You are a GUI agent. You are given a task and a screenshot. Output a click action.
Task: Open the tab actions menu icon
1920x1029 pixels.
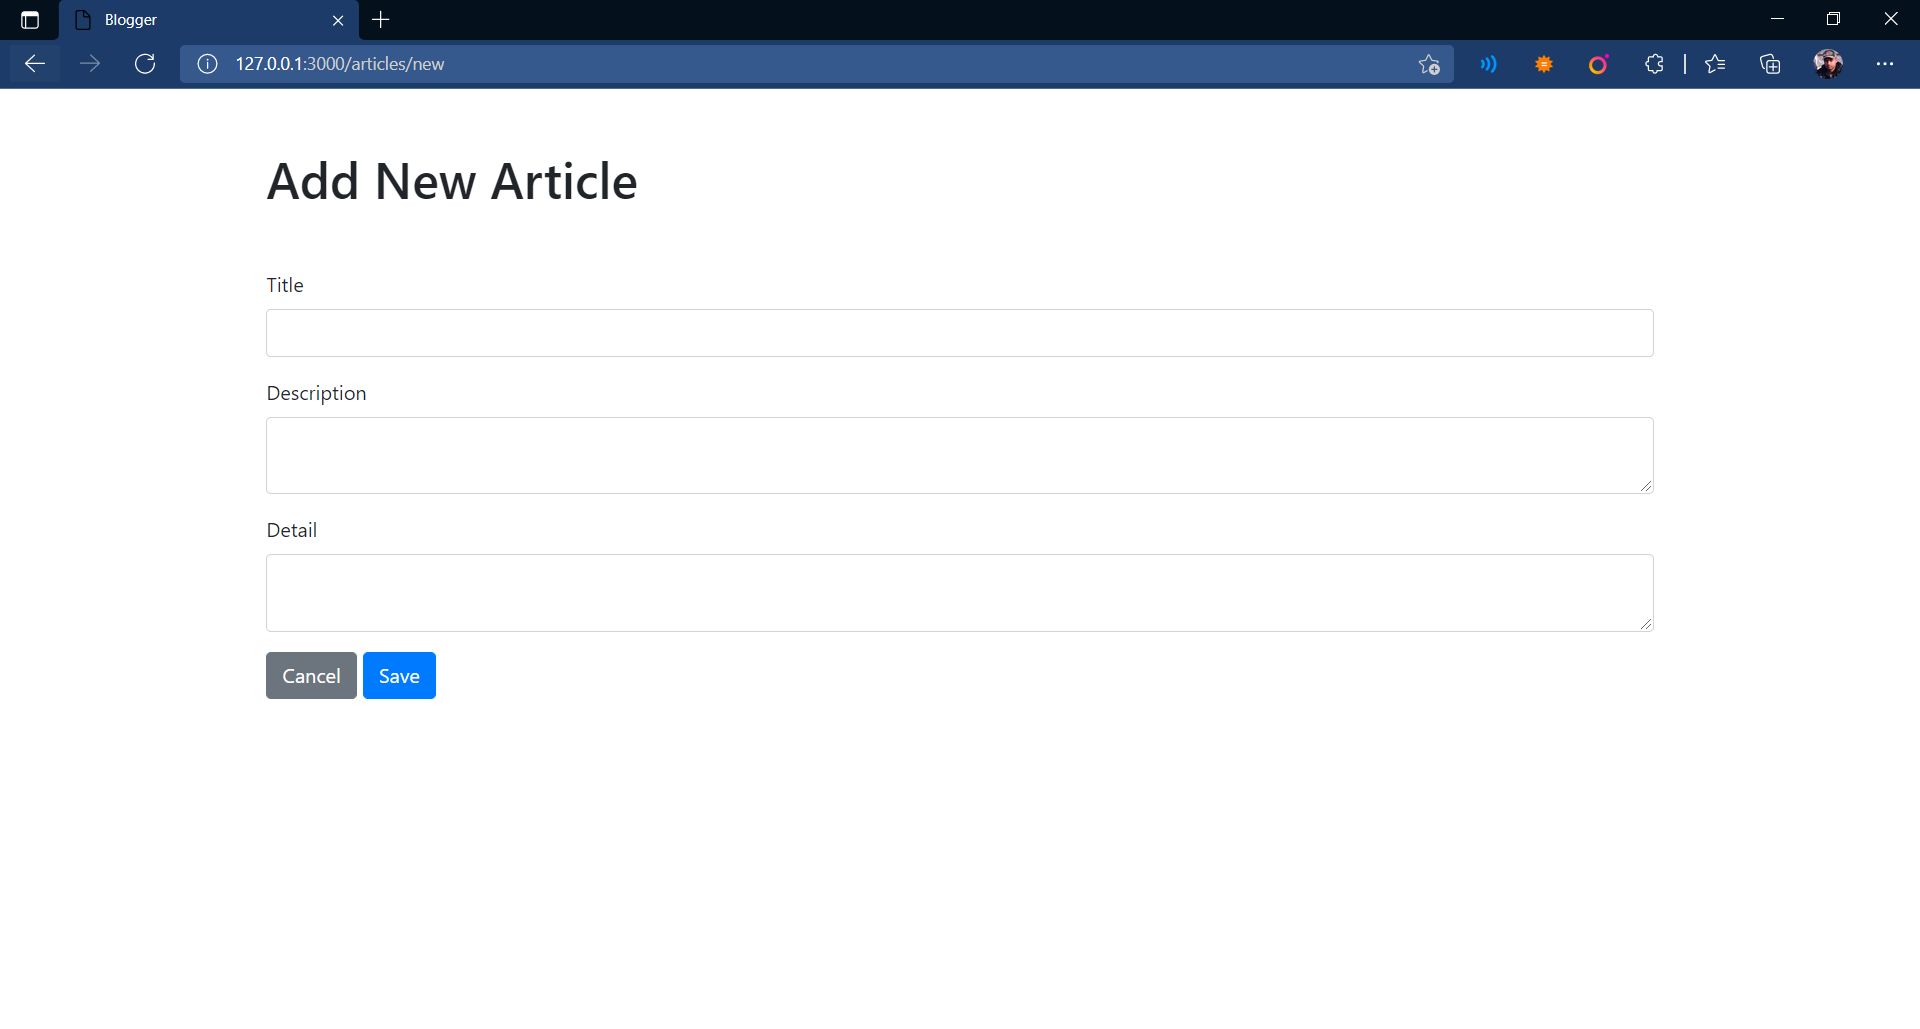(x=30, y=20)
